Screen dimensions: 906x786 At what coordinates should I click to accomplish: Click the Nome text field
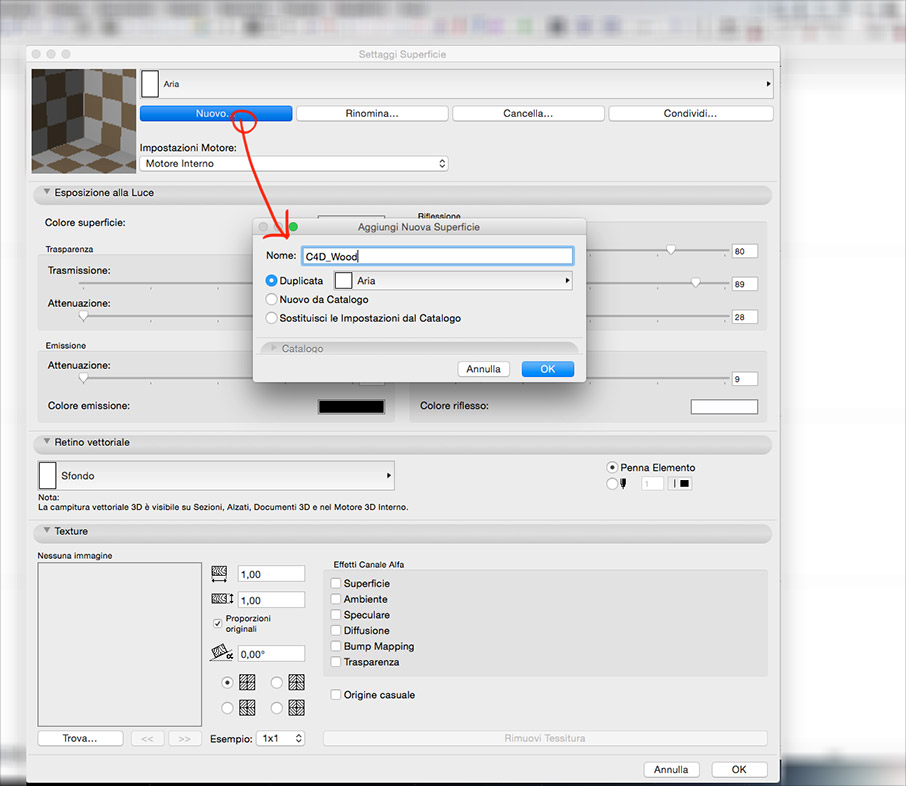[x=437, y=256]
